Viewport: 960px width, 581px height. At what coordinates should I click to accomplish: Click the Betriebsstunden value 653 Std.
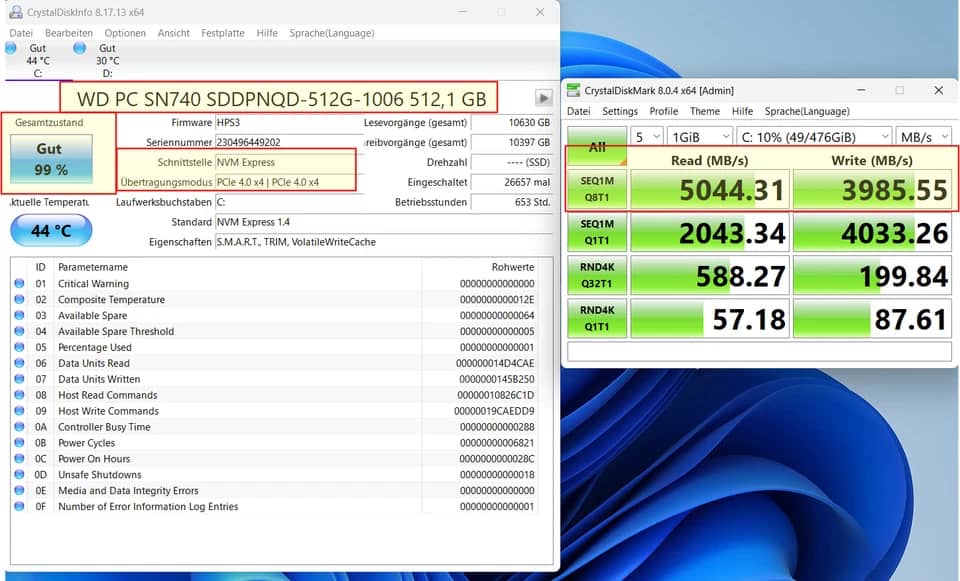(512, 201)
